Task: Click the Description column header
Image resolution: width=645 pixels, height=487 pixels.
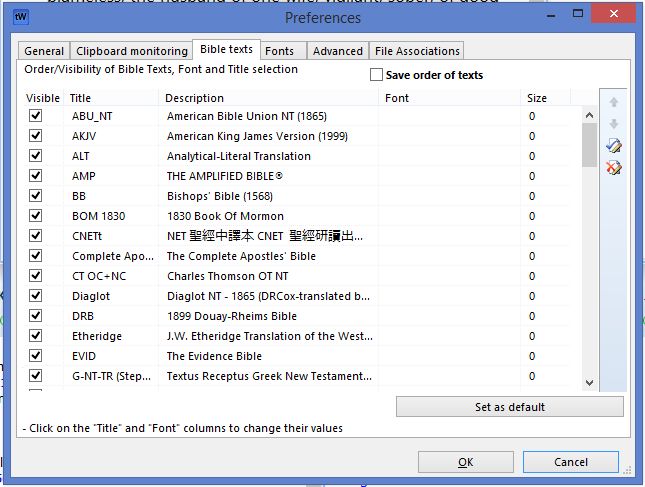Action: click(269, 98)
